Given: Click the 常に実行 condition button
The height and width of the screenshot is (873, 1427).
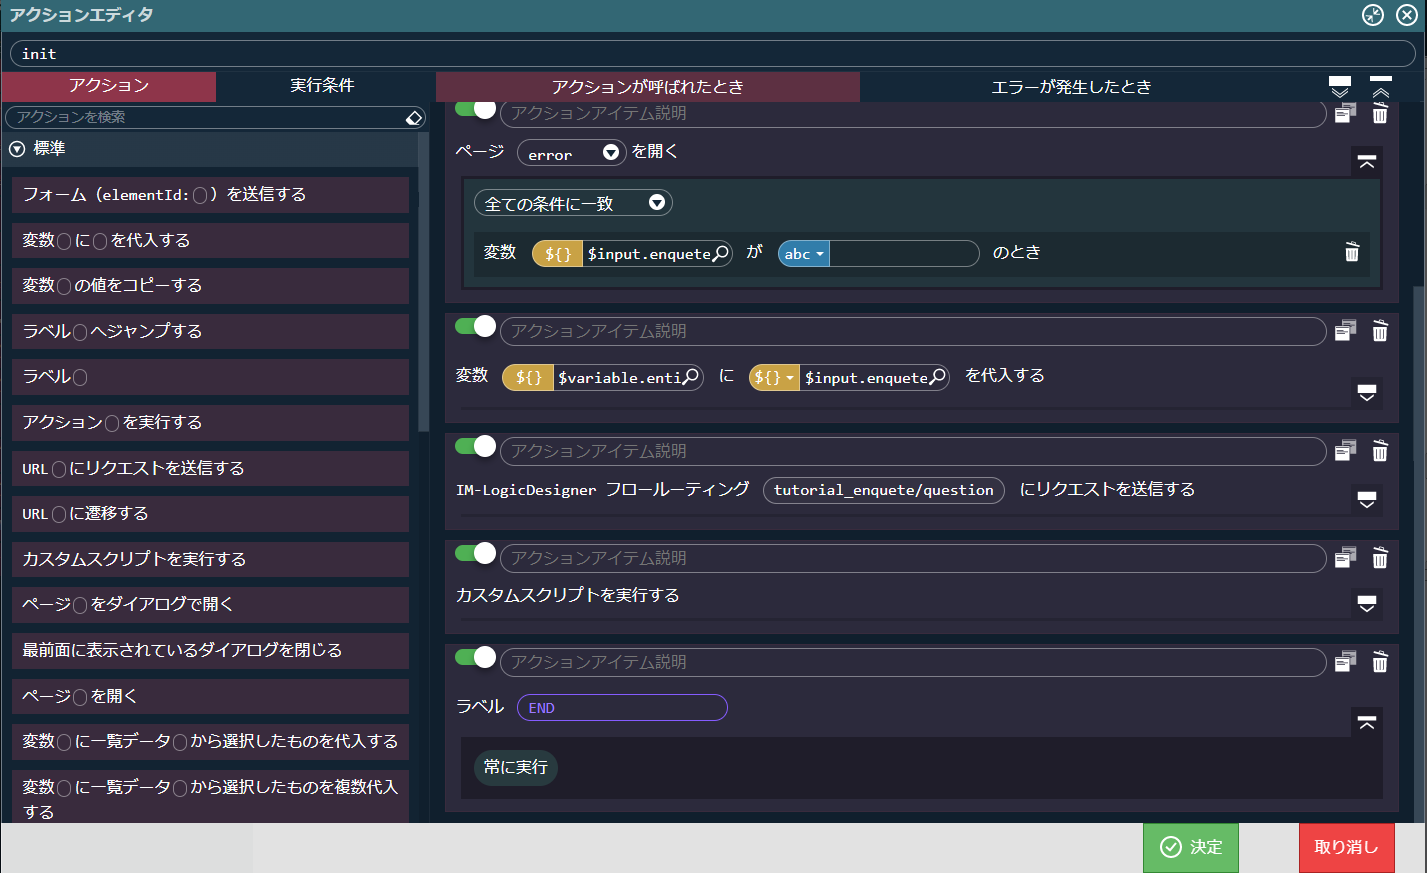Looking at the screenshot, I should (516, 767).
